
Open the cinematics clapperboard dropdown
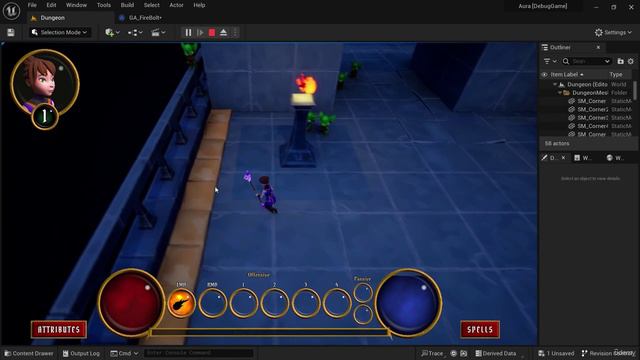158,32
